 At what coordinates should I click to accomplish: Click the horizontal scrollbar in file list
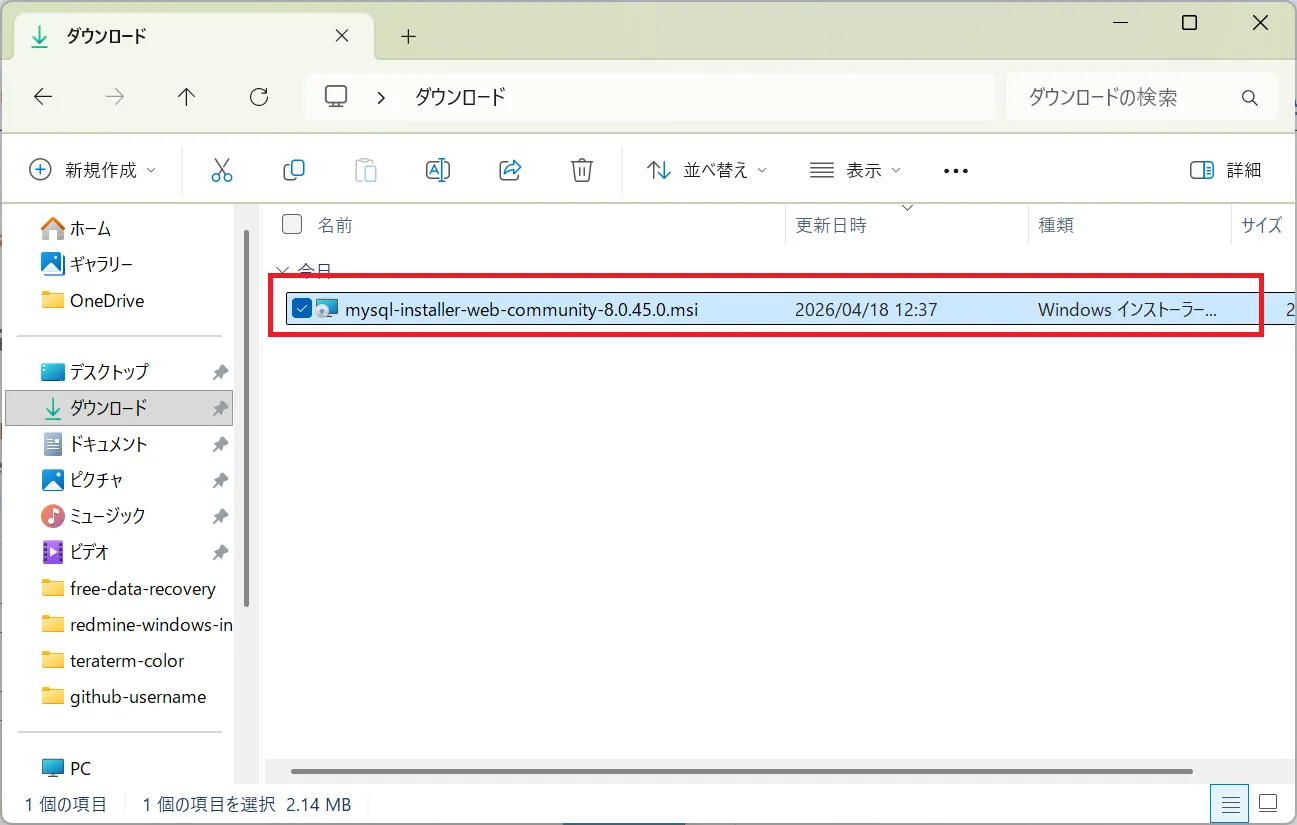740,771
